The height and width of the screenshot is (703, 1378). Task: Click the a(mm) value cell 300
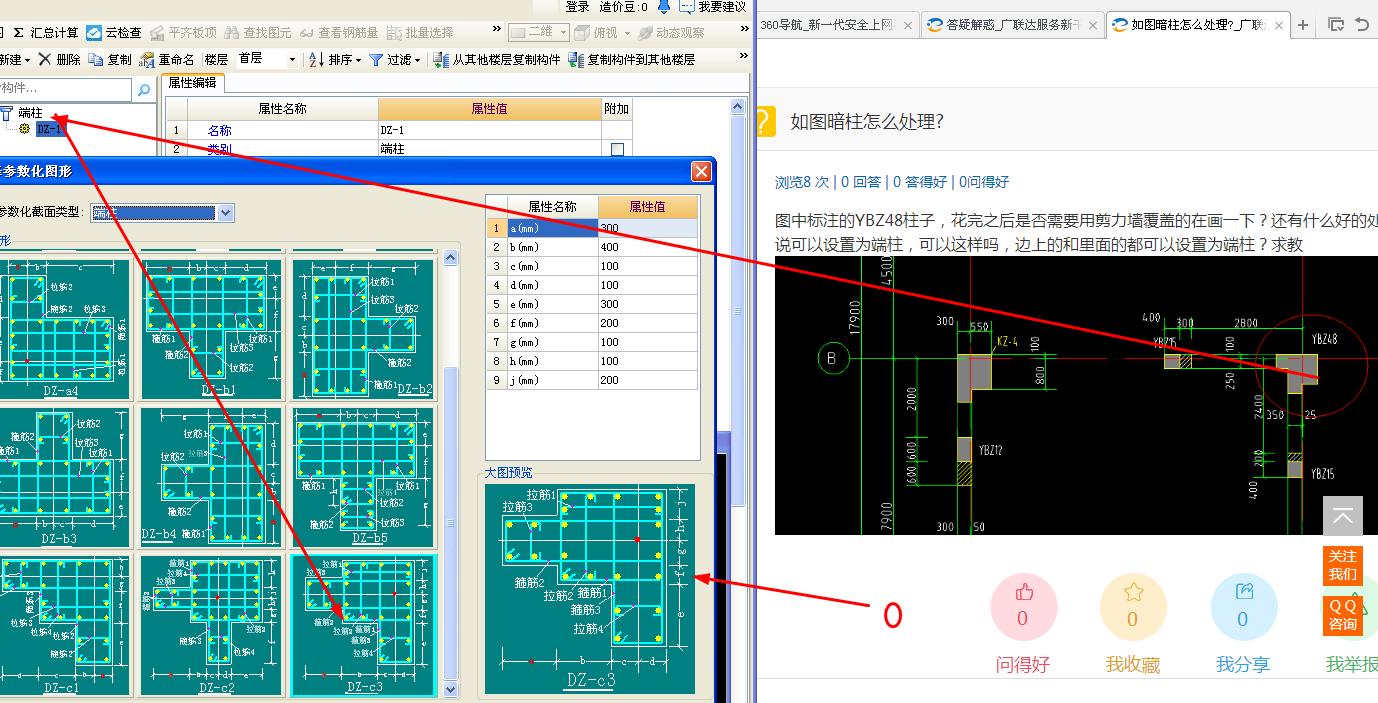pyautogui.click(x=648, y=228)
